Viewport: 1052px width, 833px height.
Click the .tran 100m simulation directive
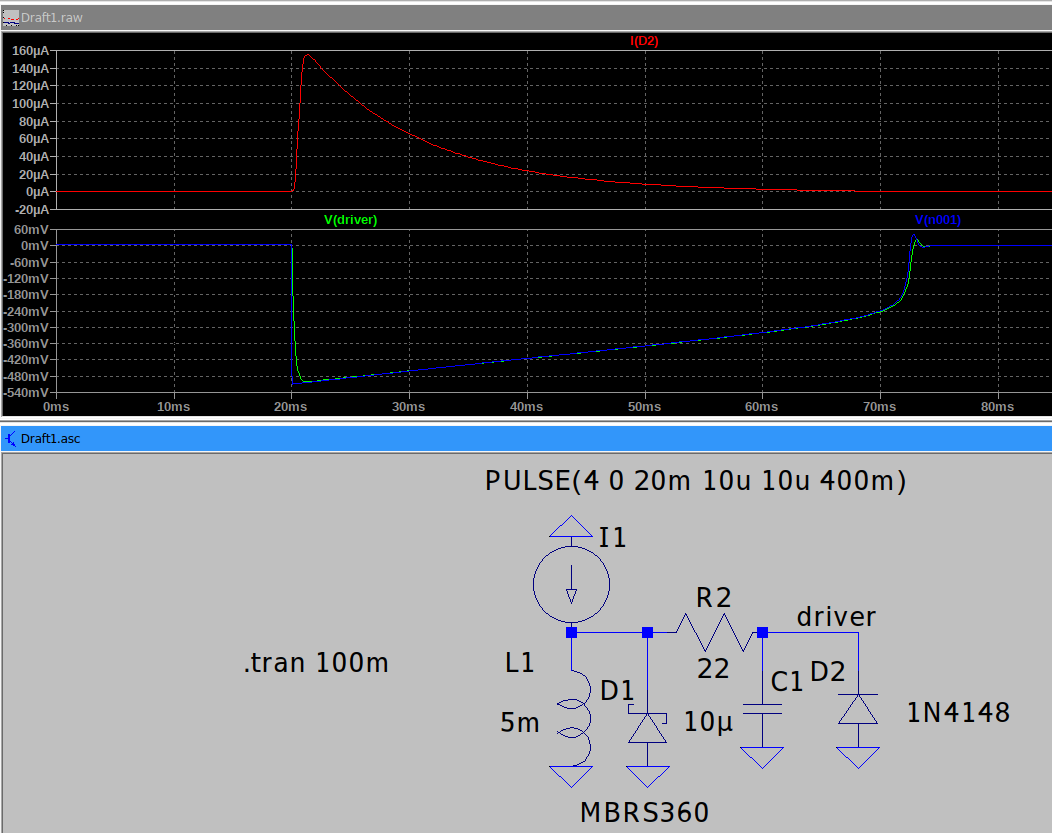[316, 663]
